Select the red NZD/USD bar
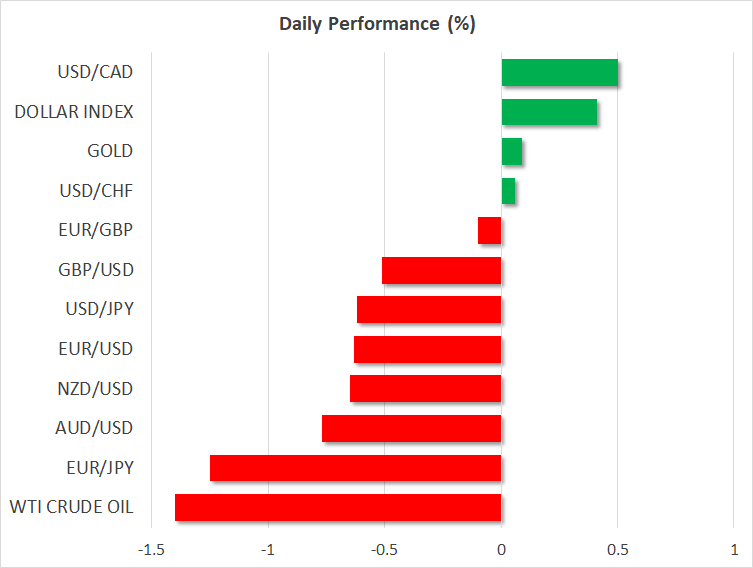 [425, 389]
